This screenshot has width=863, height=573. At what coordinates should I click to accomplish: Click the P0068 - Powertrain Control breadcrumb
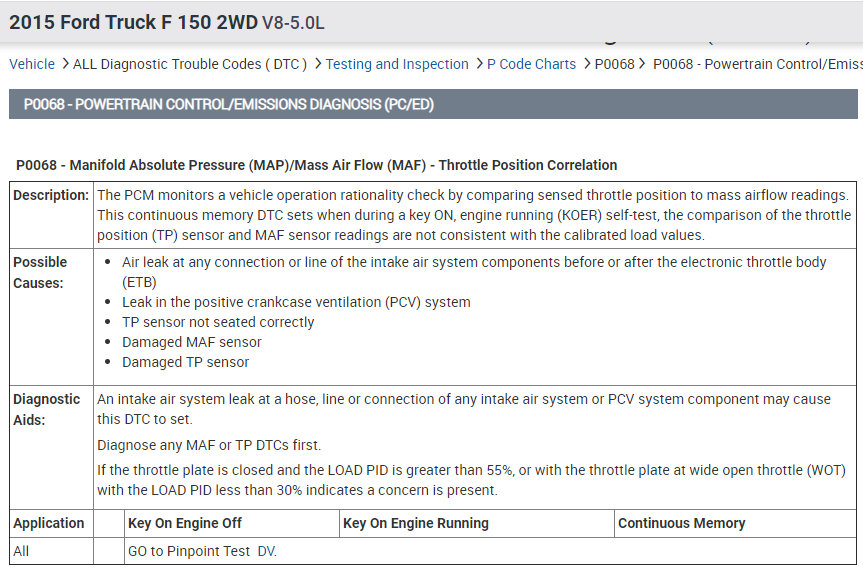(756, 64)
